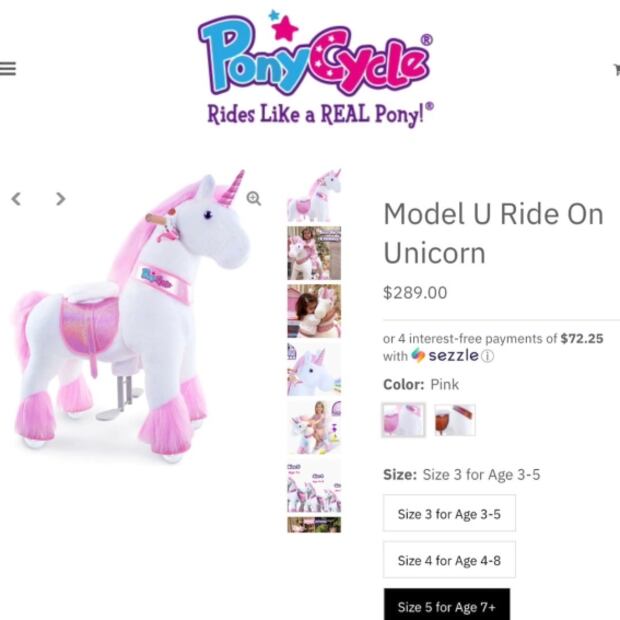620x620 pixels.
Task: View third thumbnail of child hugging unicorn
Action: point(314,311)
